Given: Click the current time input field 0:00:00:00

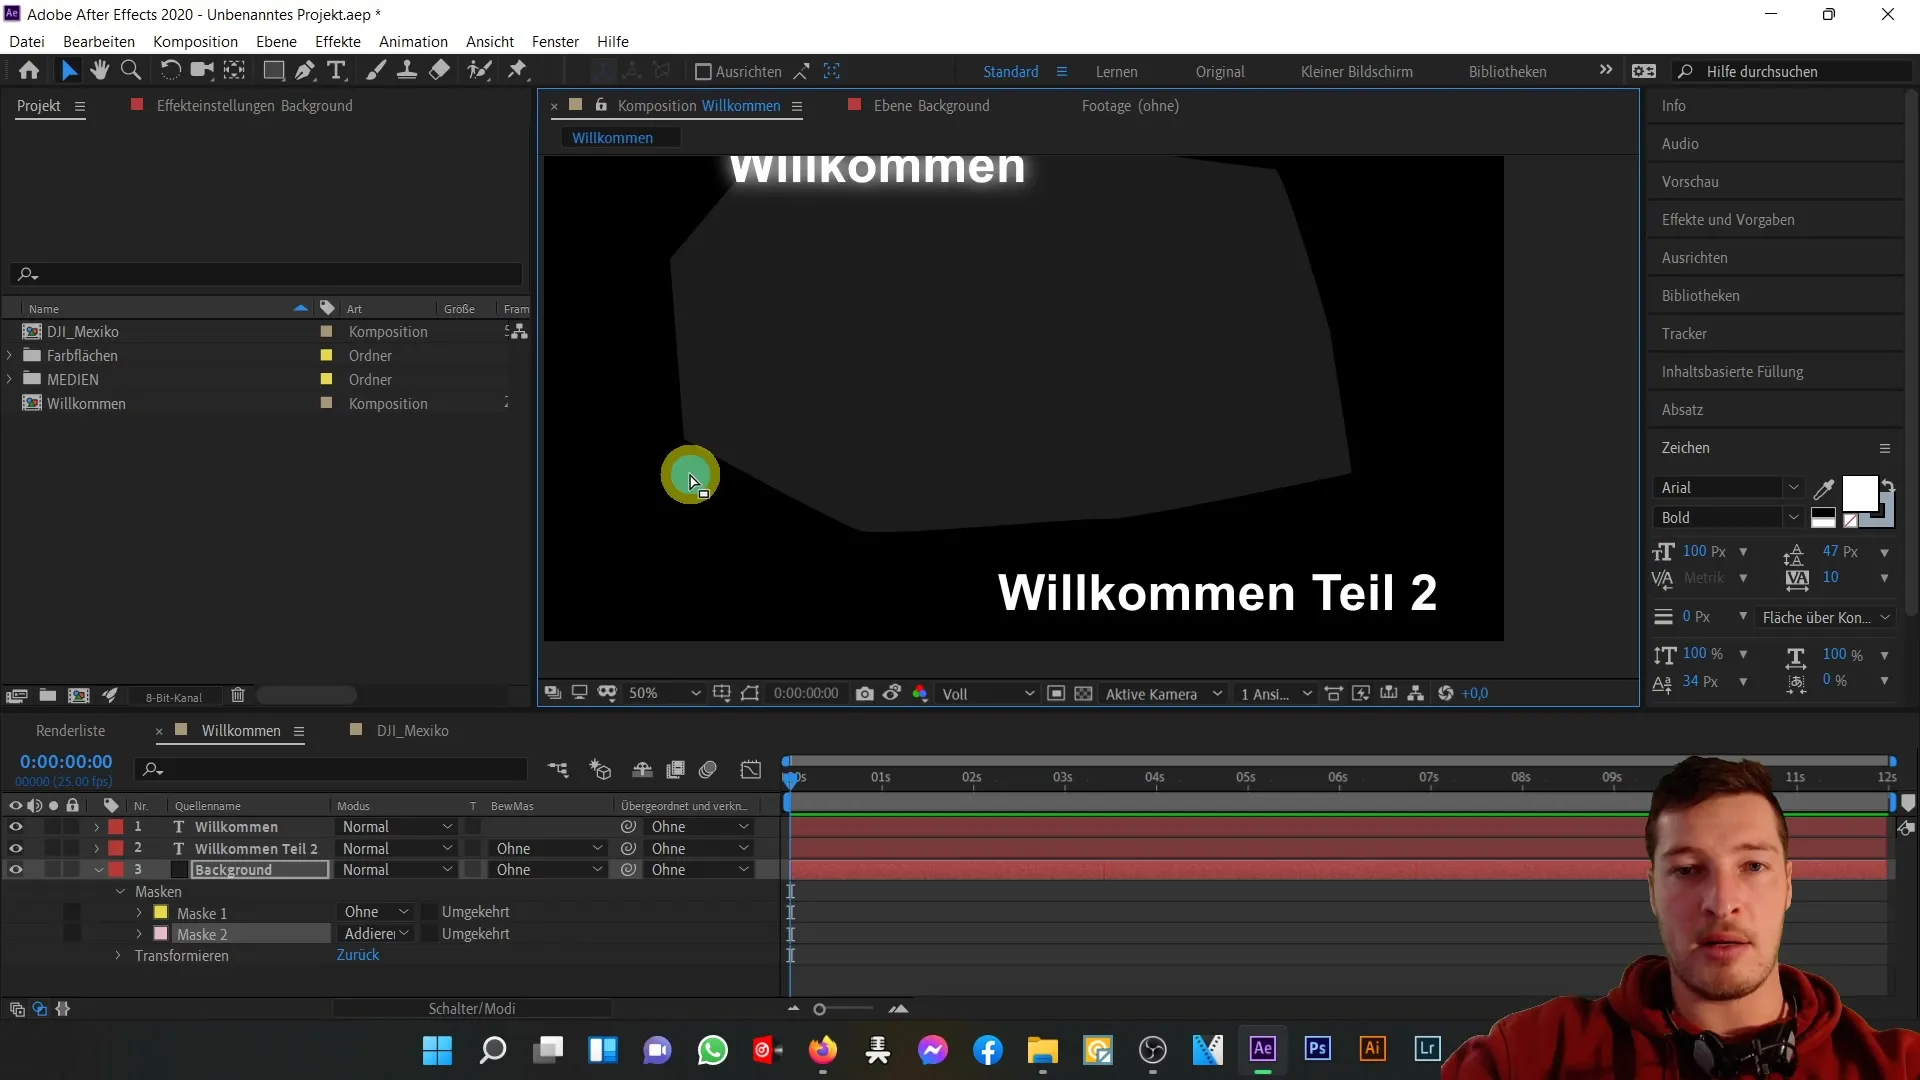Looking at the screenshot, I should tap(66, 761).
